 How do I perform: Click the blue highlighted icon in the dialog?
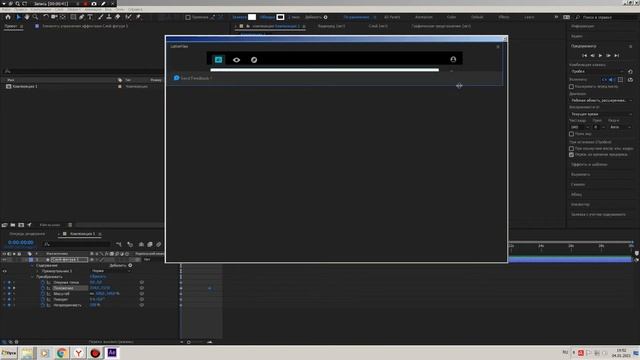(218, 60)
